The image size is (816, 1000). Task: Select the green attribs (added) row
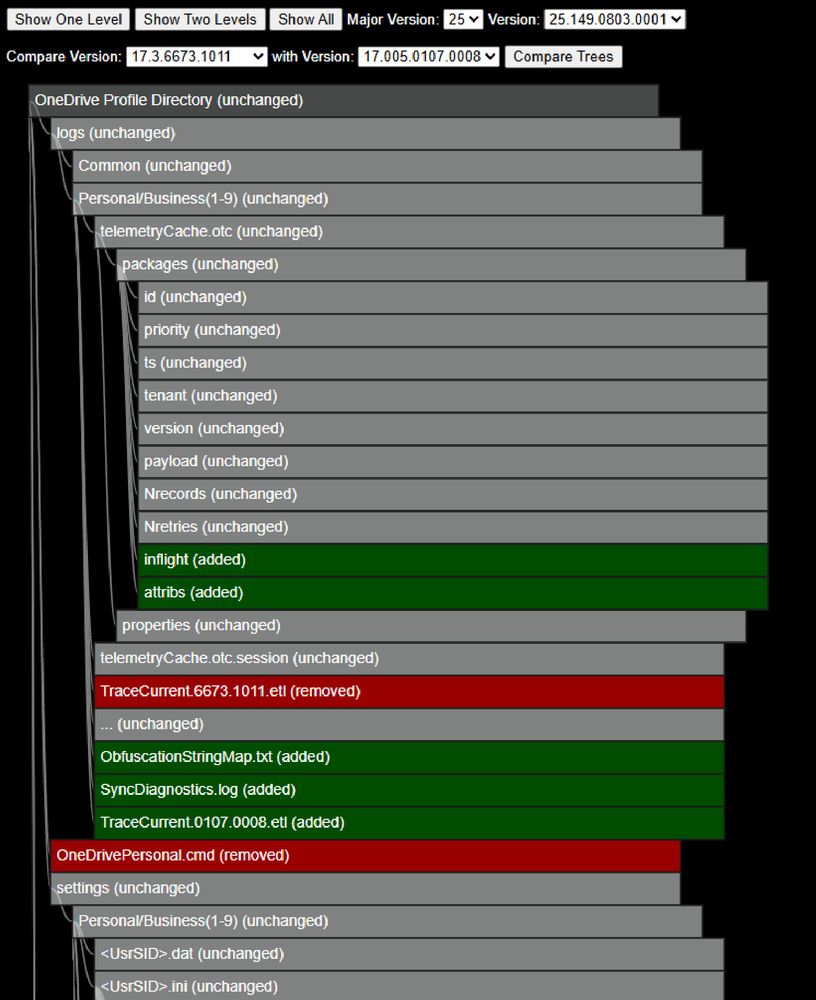[x=453, y=593]
